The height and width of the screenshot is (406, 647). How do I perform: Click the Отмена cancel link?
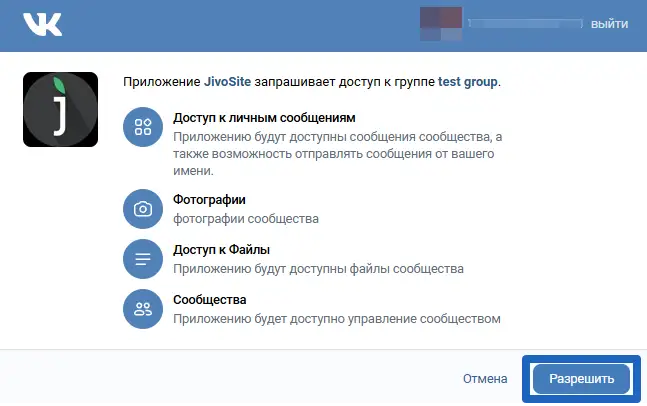point(485,379)
